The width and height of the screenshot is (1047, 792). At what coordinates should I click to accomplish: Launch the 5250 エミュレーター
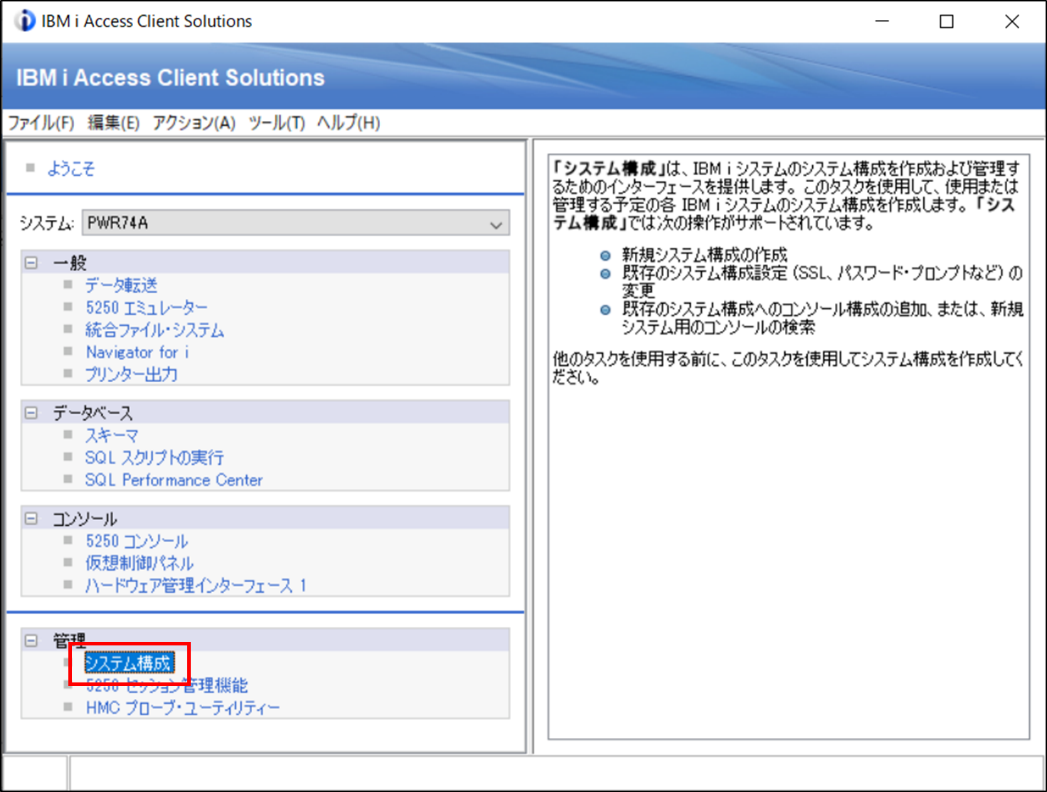tap(146, 308)
